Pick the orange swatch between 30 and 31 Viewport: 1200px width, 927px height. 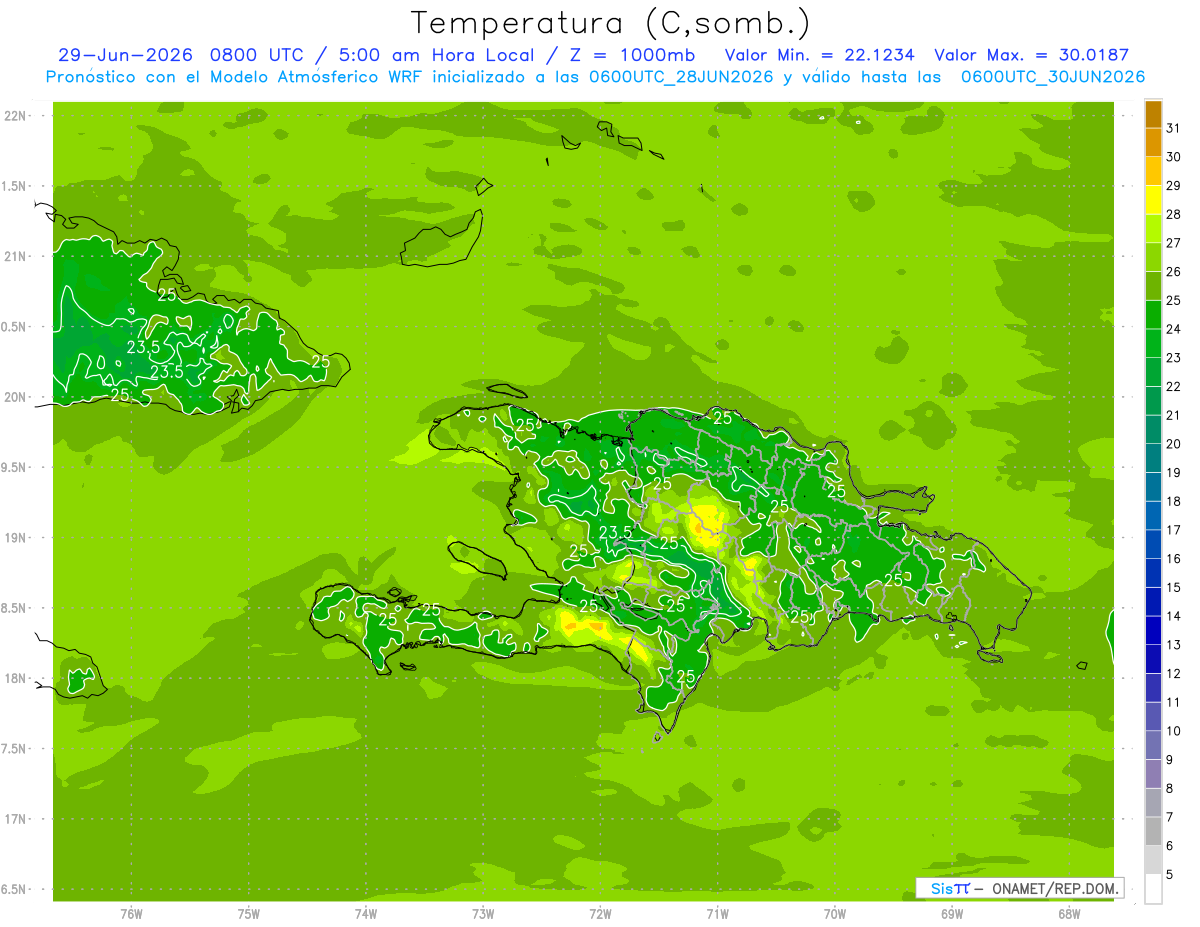(1153, 142)
